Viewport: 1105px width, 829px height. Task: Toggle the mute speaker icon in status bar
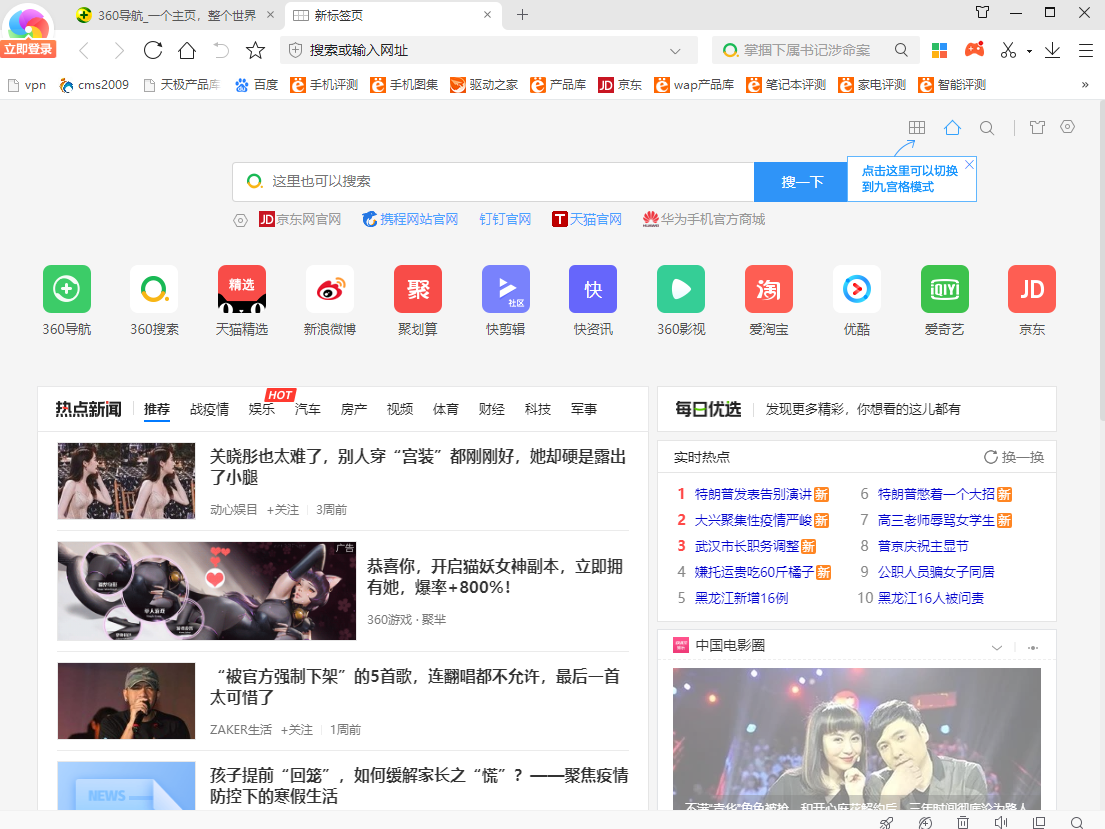[x=1001, y=822]
